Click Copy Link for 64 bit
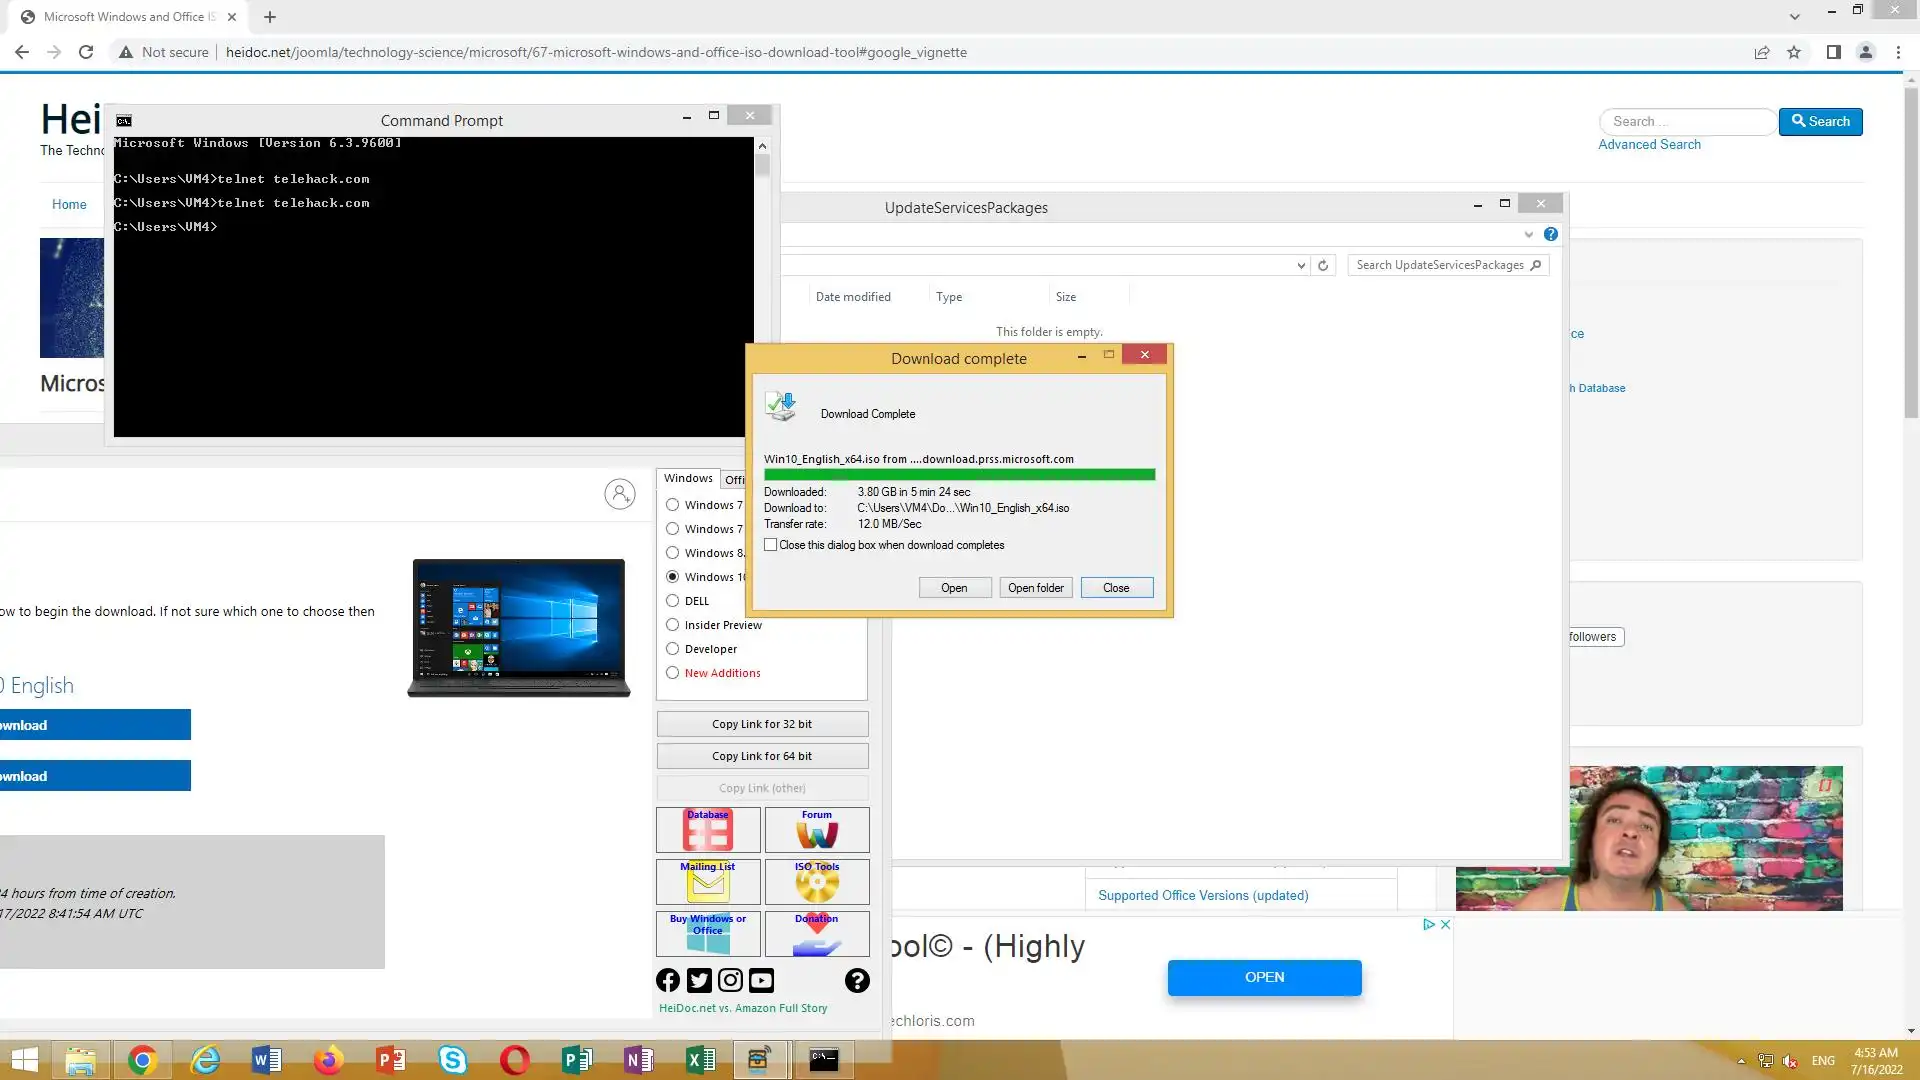 [762, 756]
